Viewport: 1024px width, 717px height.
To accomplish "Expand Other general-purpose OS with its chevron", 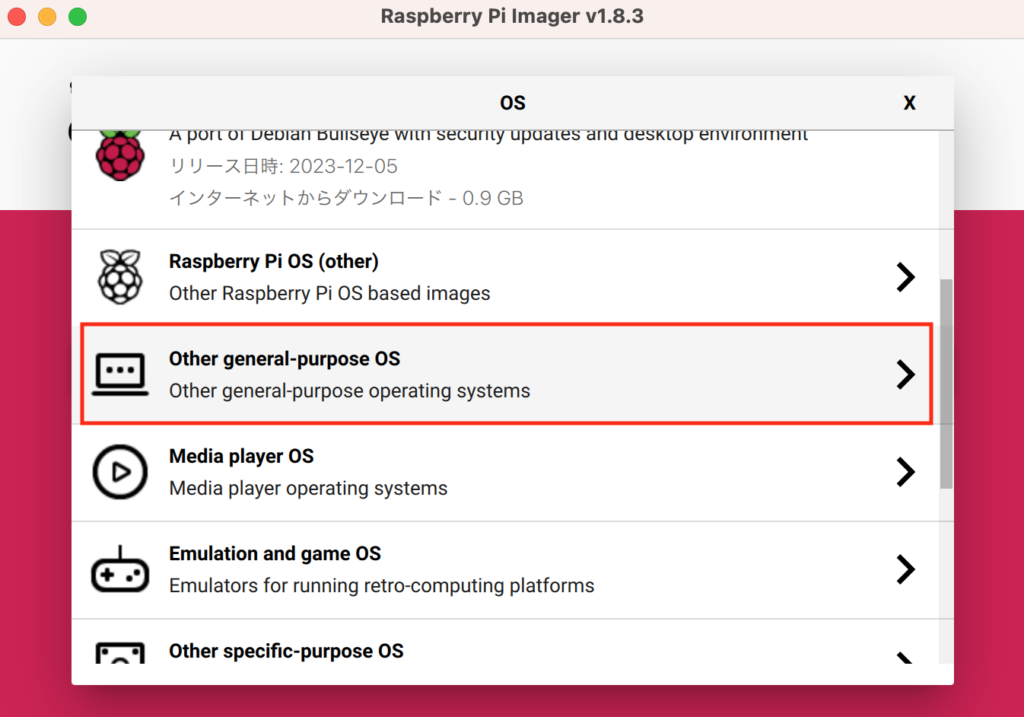I will (x=906, y=374).
